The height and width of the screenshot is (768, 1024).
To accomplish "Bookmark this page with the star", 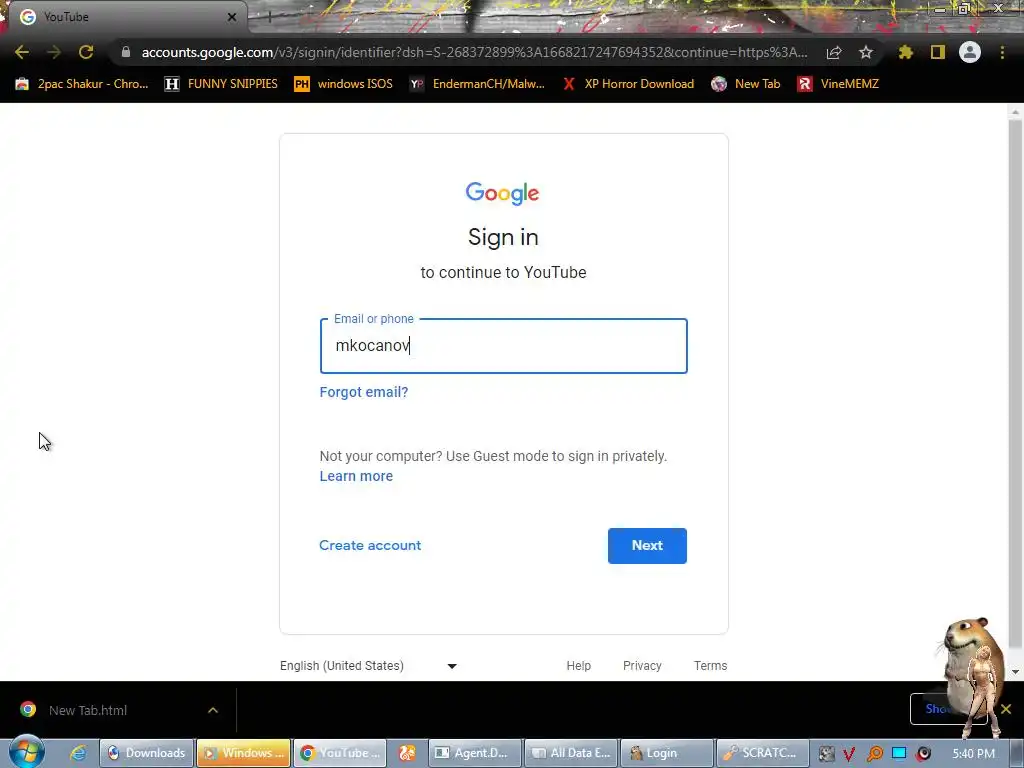I will pyautogui.click(x=865, y=52).
